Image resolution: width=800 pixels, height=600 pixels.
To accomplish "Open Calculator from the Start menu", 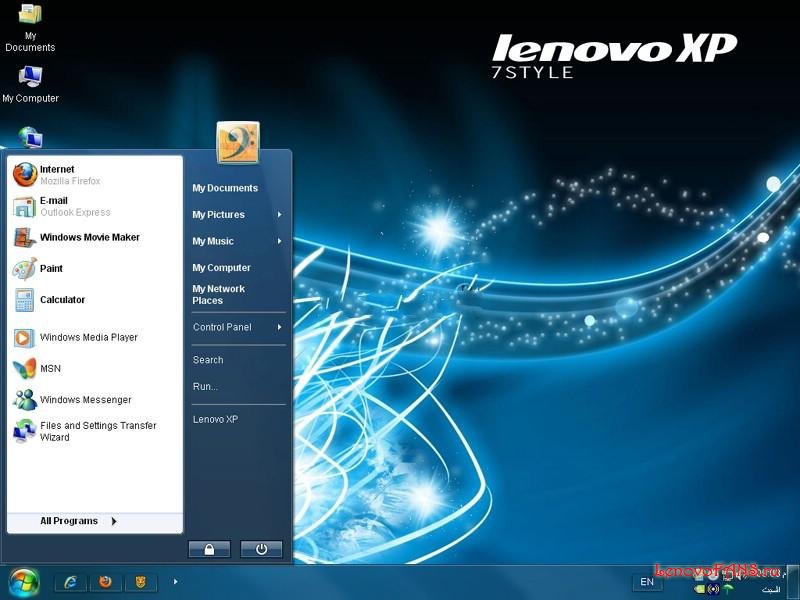I will point(62,300).
